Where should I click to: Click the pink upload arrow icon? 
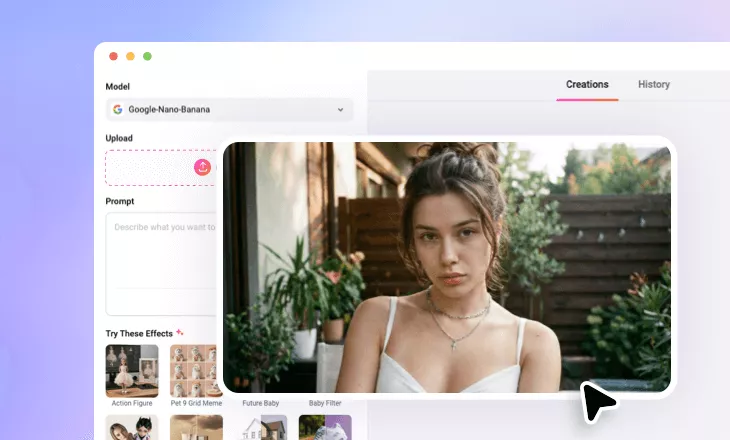coord(203,167)
